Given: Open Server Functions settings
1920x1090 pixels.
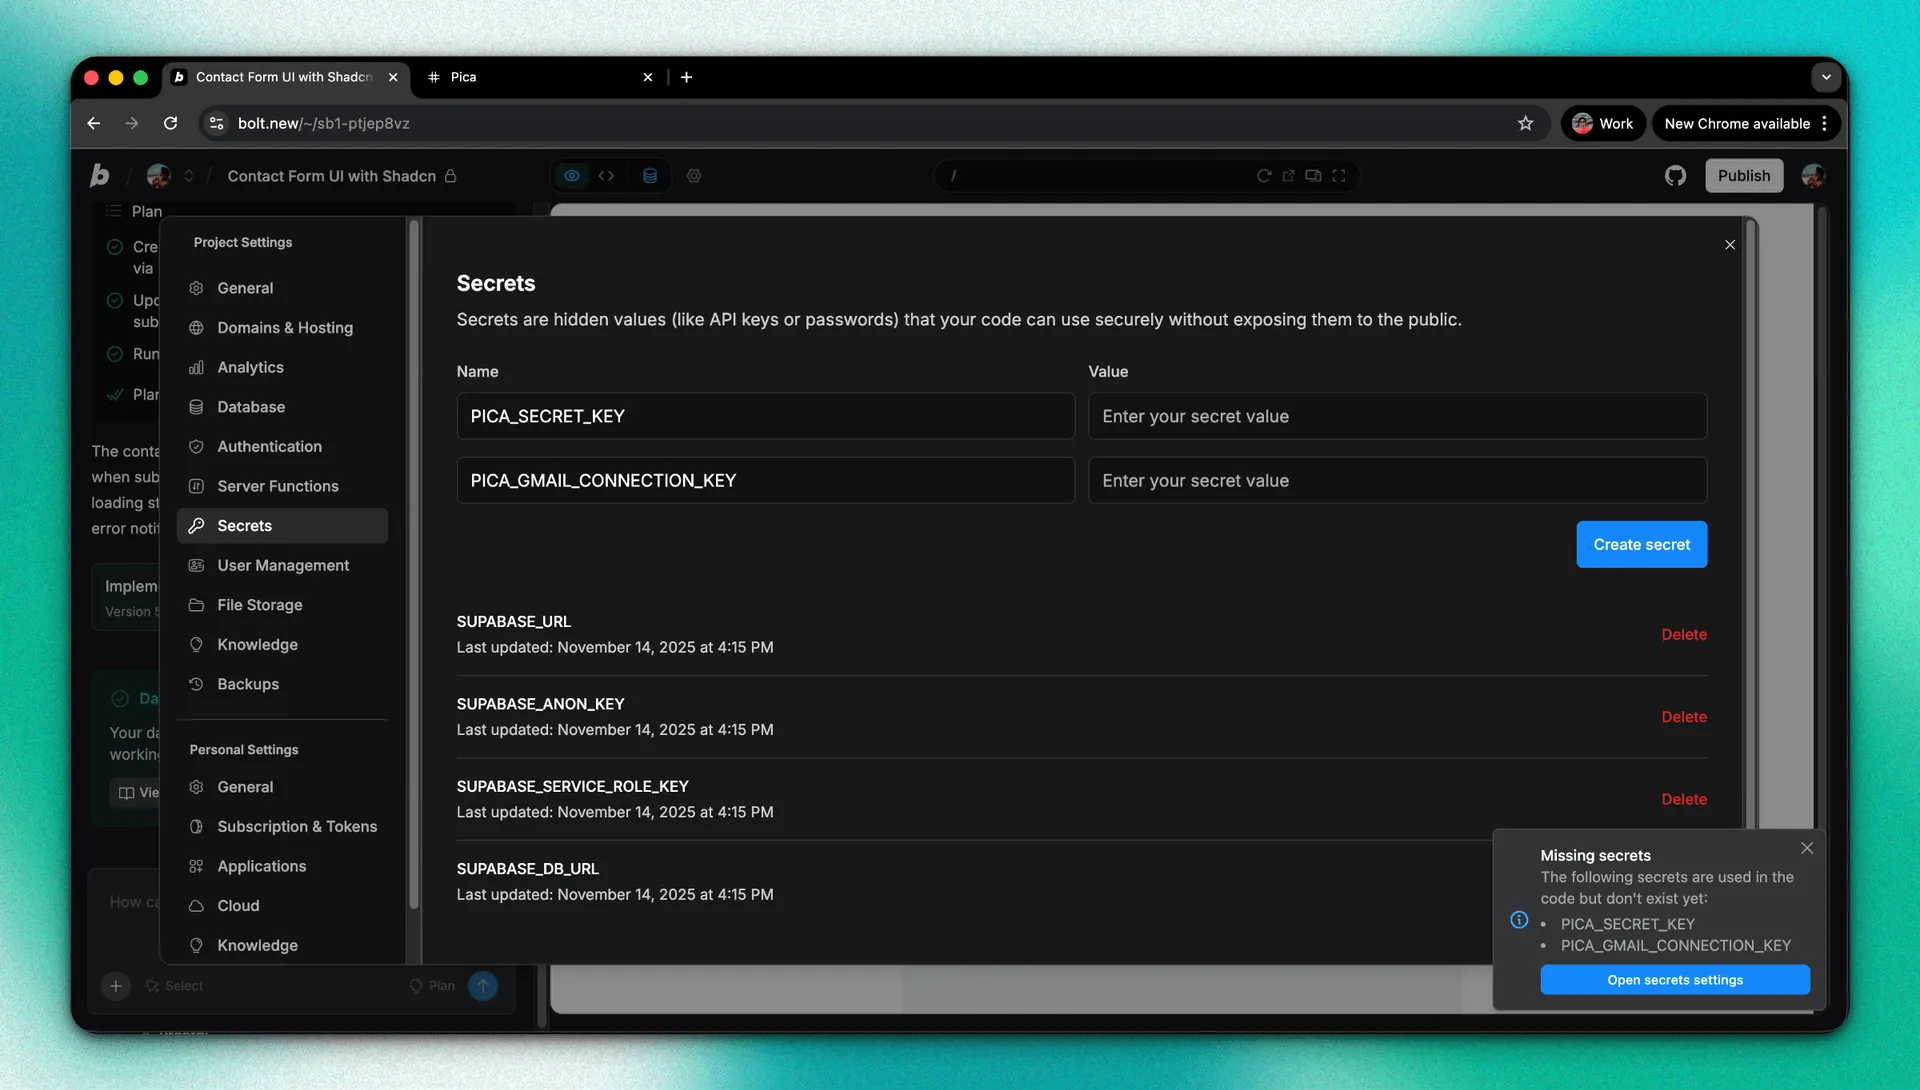Looking at the screenshot, I should (x=282, y=486).
